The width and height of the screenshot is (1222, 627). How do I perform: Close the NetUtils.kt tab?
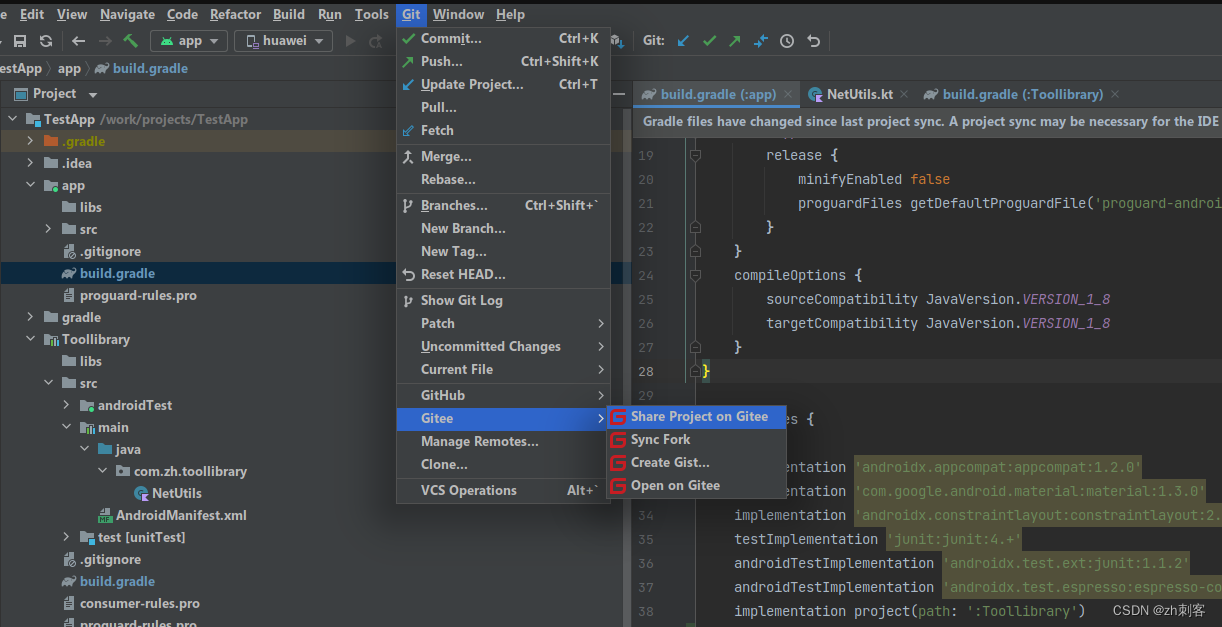click(904, 95)
